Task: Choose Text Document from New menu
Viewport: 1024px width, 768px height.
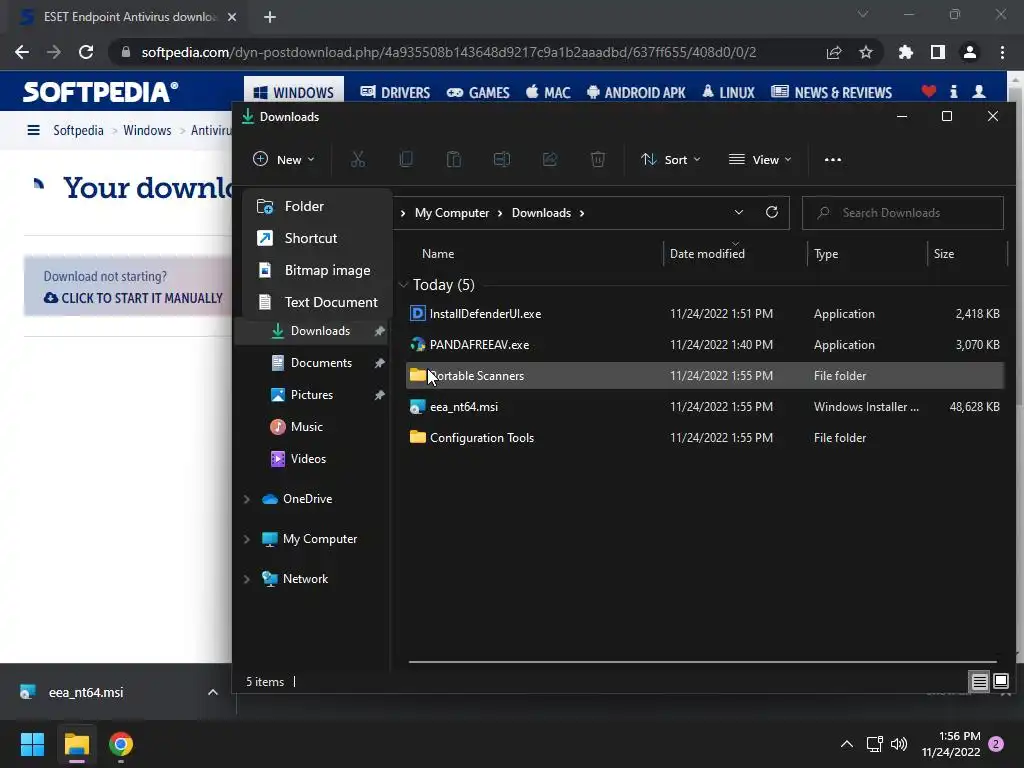Action: point(317,302)
